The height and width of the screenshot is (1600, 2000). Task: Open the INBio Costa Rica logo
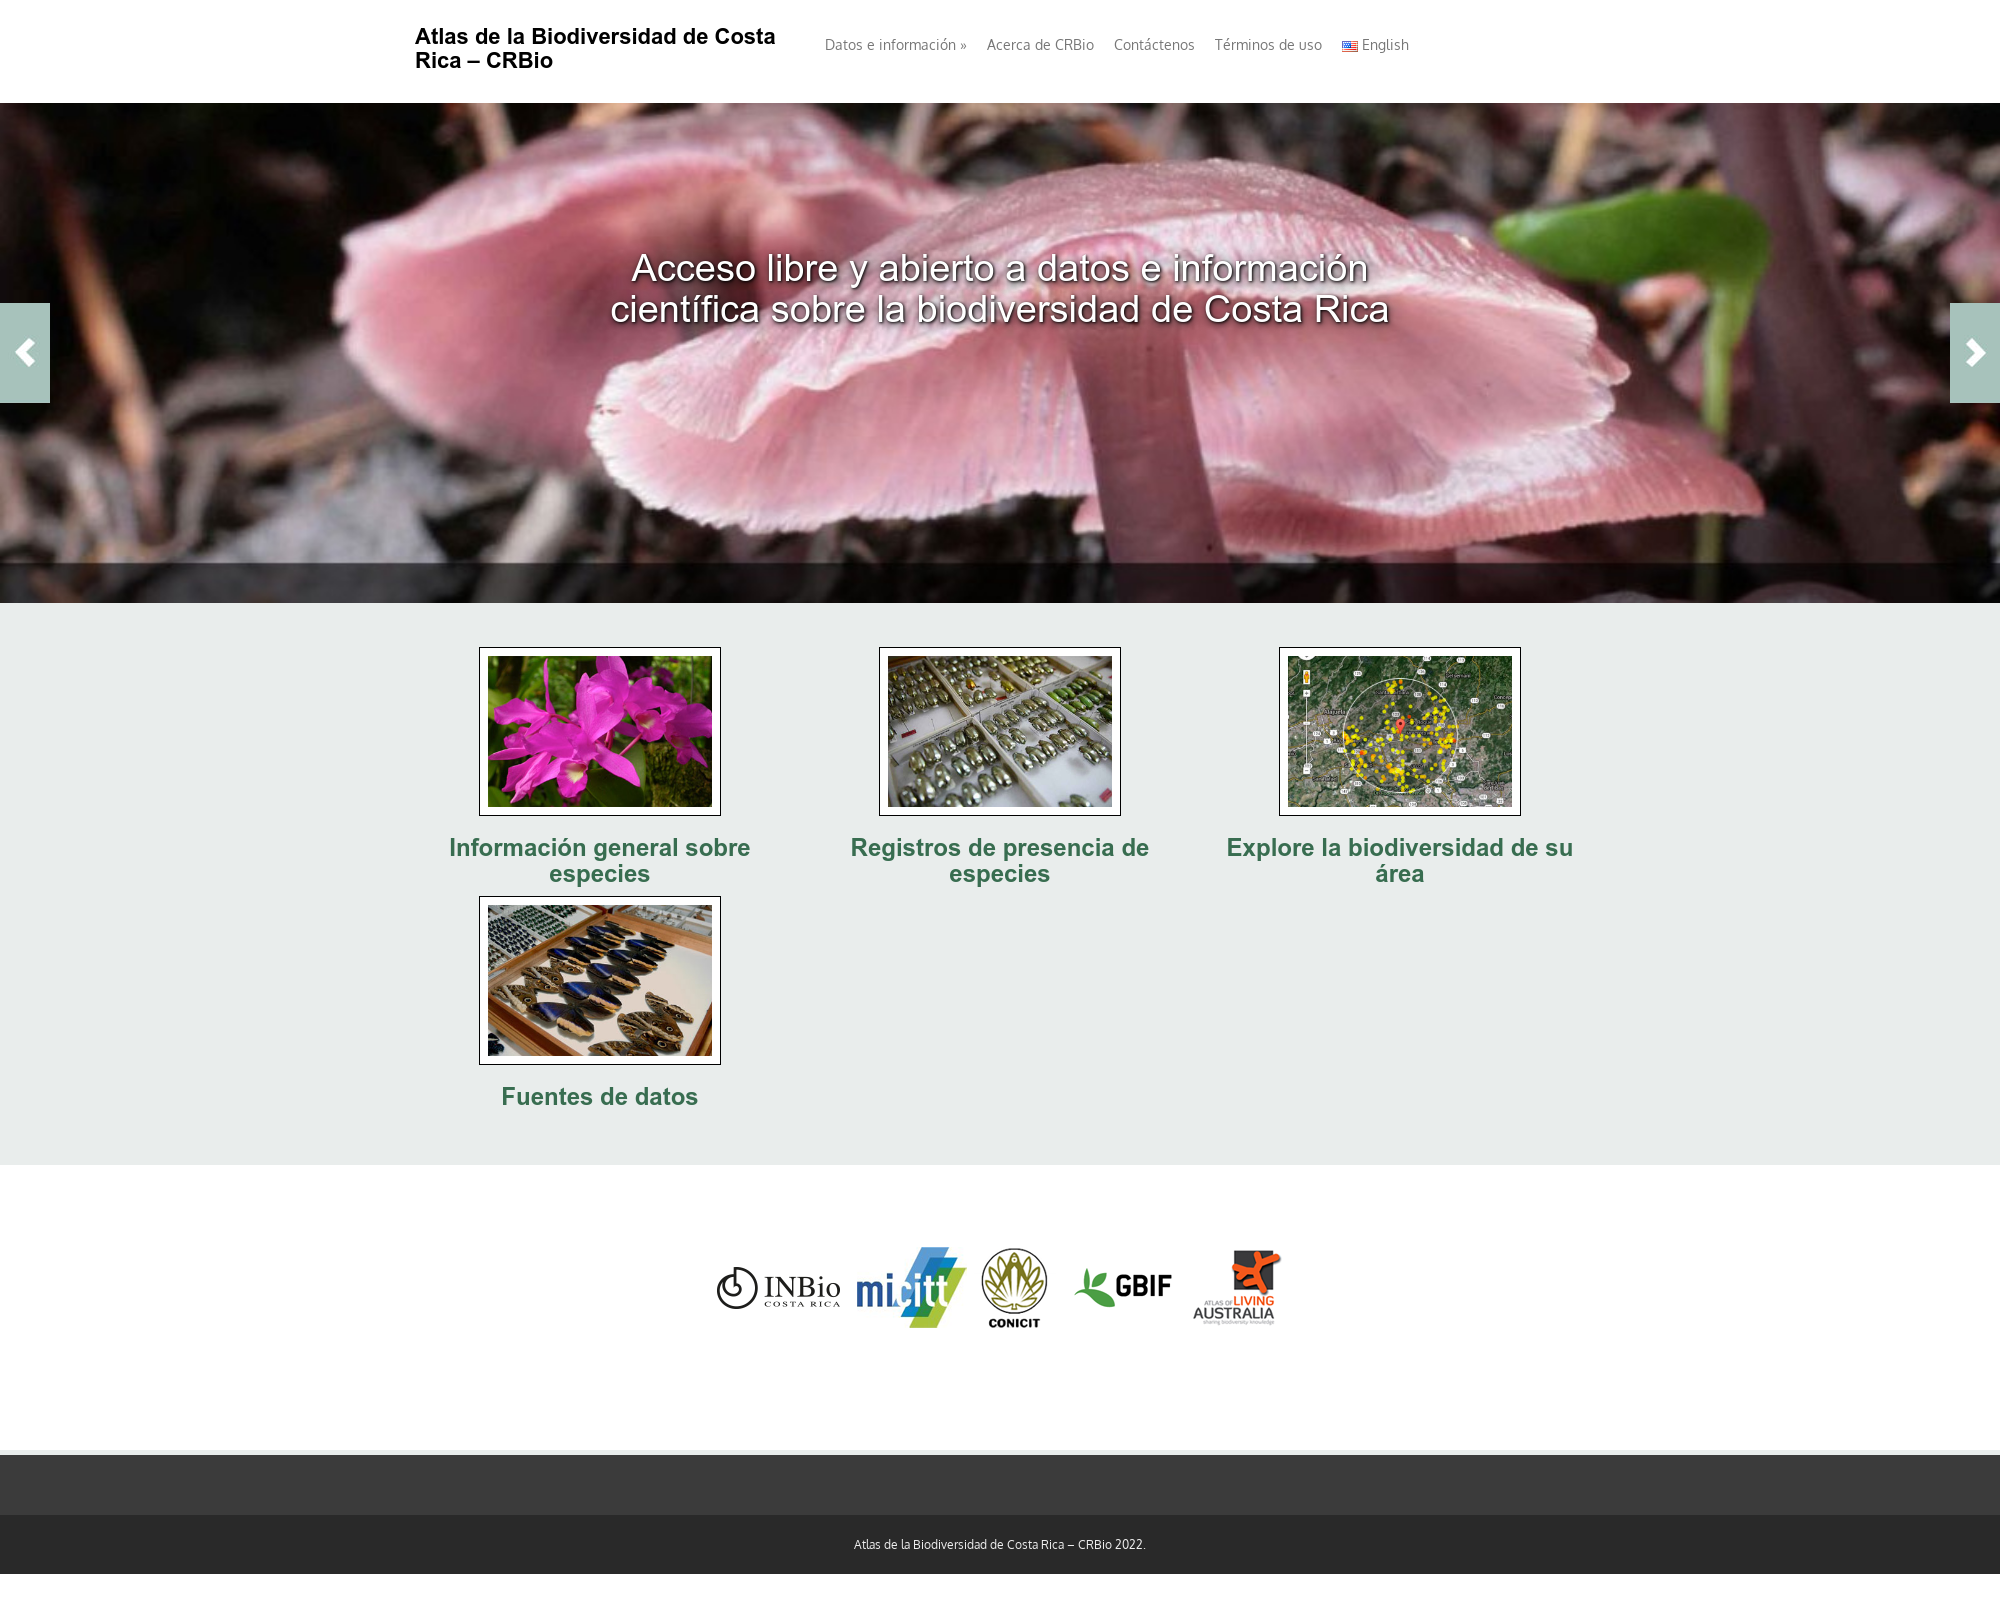pyautogui.click(x=778, y=1288)
